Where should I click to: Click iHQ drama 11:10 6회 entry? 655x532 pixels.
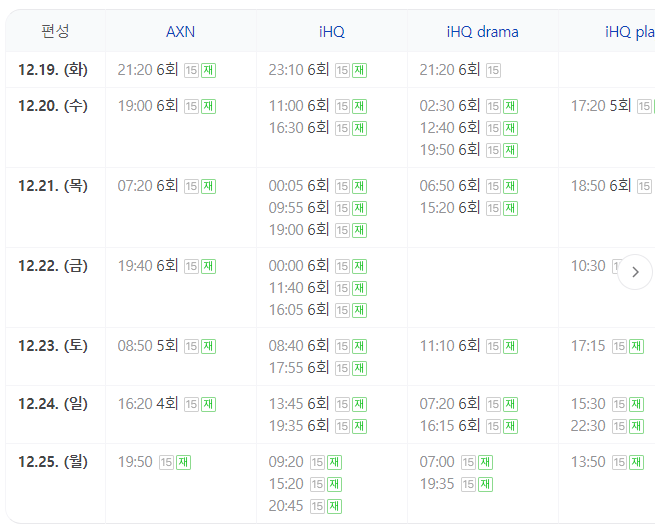tap(469, 346)
